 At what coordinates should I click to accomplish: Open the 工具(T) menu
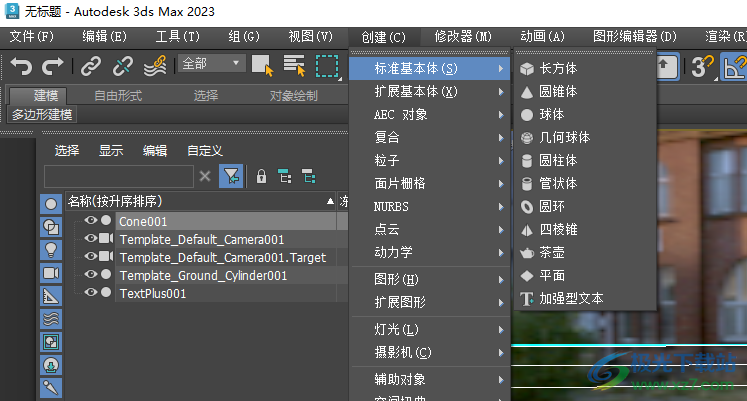point(177,37)
